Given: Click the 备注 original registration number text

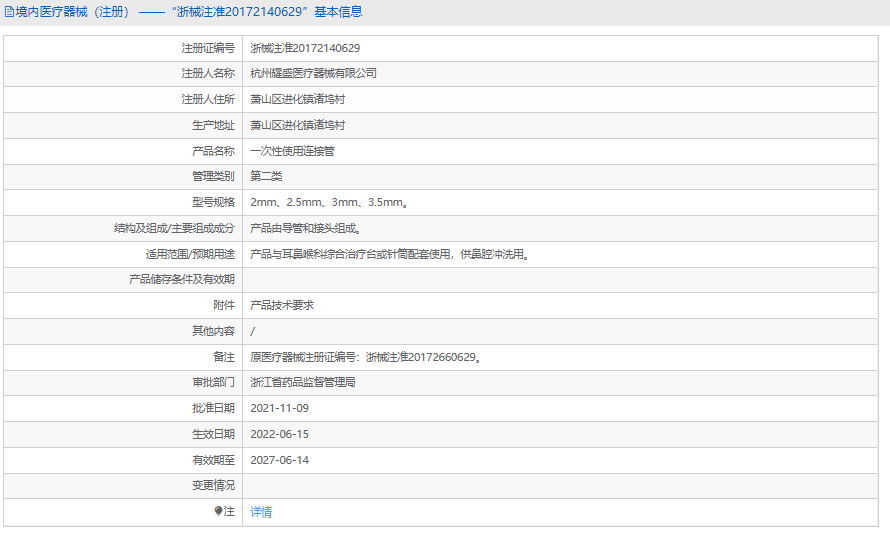Looking at the screenshot, I should coord(366,357).
